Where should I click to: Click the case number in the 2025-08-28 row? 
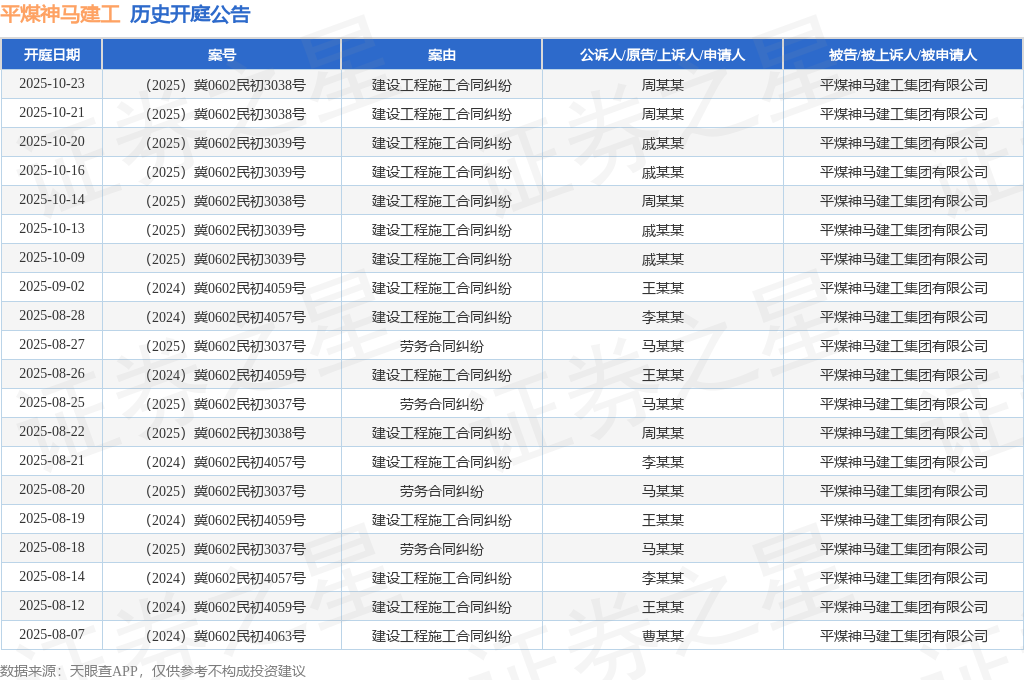[x=222, y=317]
